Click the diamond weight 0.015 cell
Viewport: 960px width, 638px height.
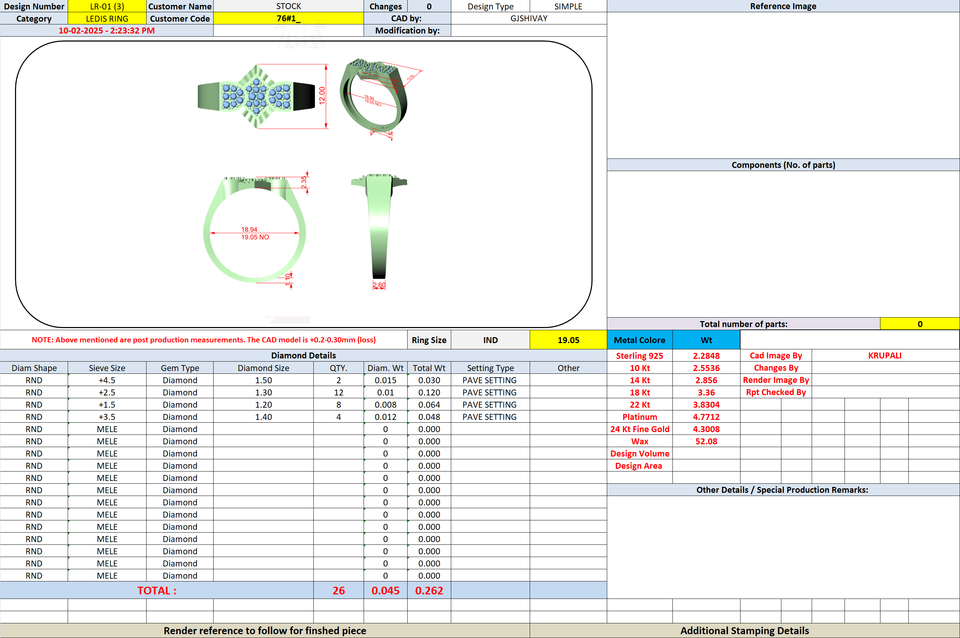(386, 380)
